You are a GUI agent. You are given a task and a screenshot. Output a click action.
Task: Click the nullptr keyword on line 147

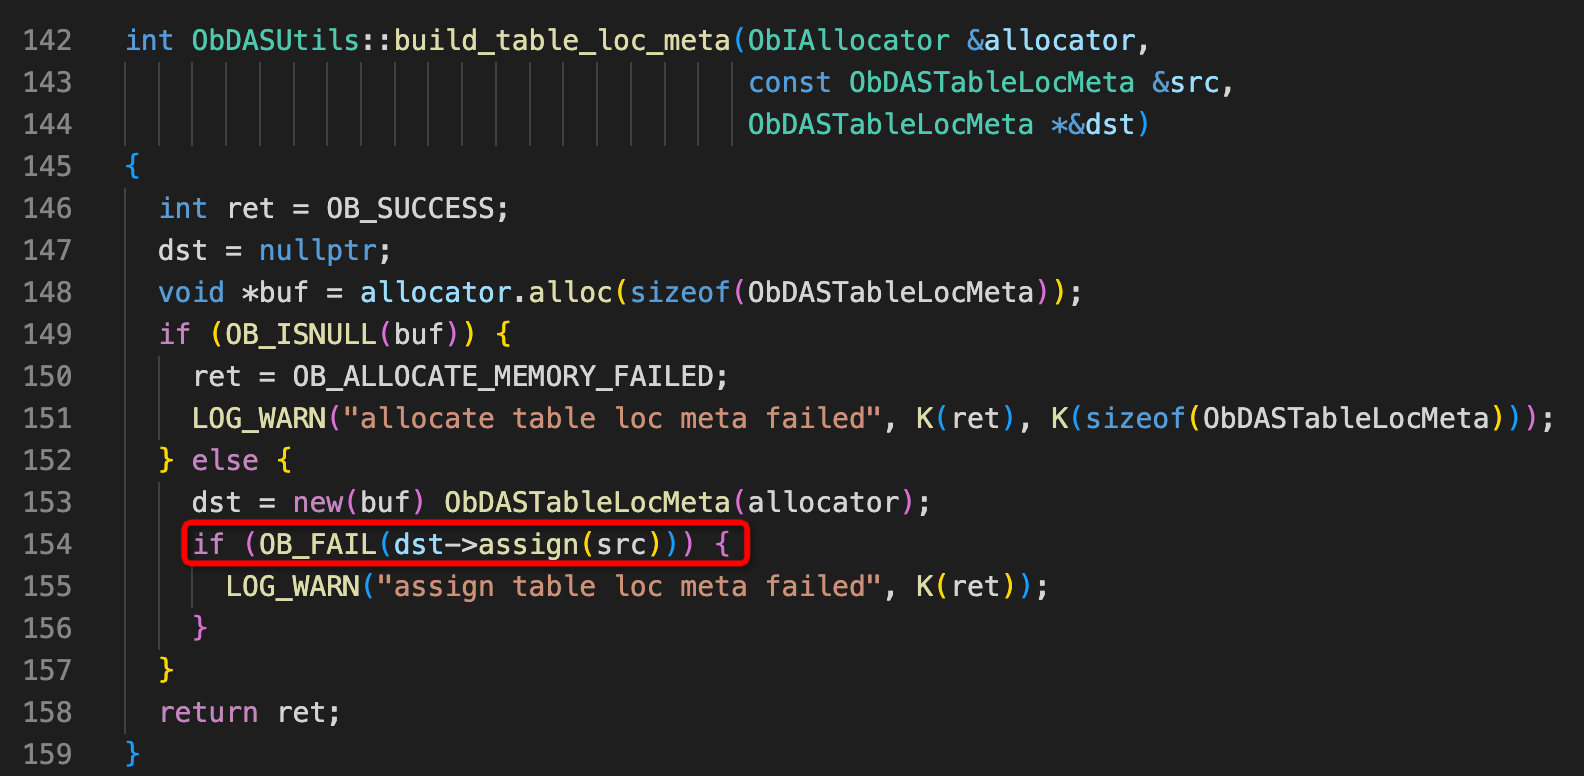[x=318, y=250]
